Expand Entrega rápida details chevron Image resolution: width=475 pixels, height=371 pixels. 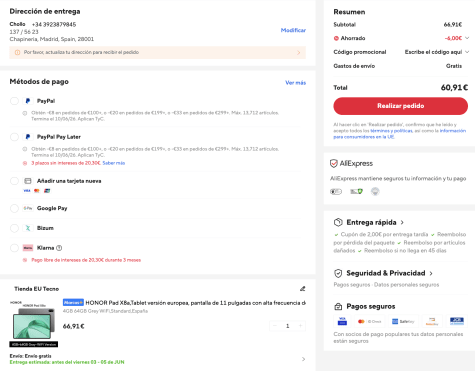pos(402,222)
